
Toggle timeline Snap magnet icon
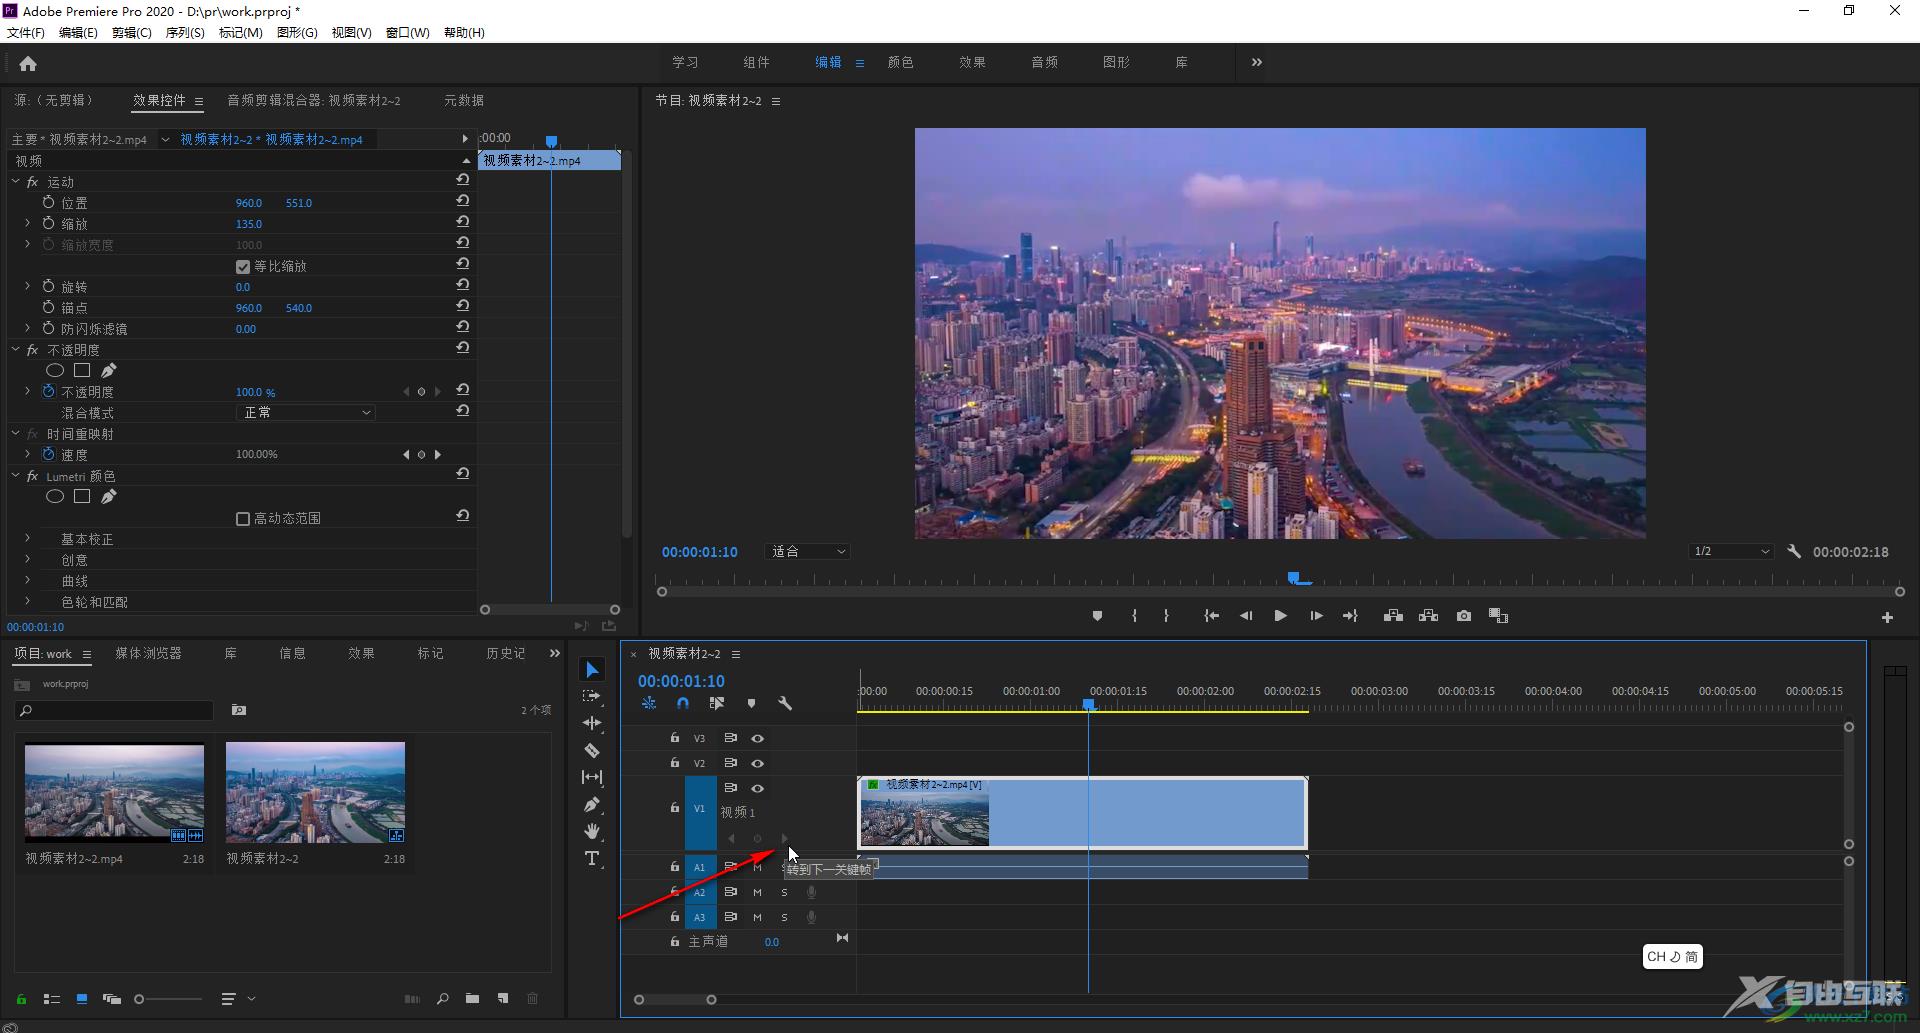[682, 703]
